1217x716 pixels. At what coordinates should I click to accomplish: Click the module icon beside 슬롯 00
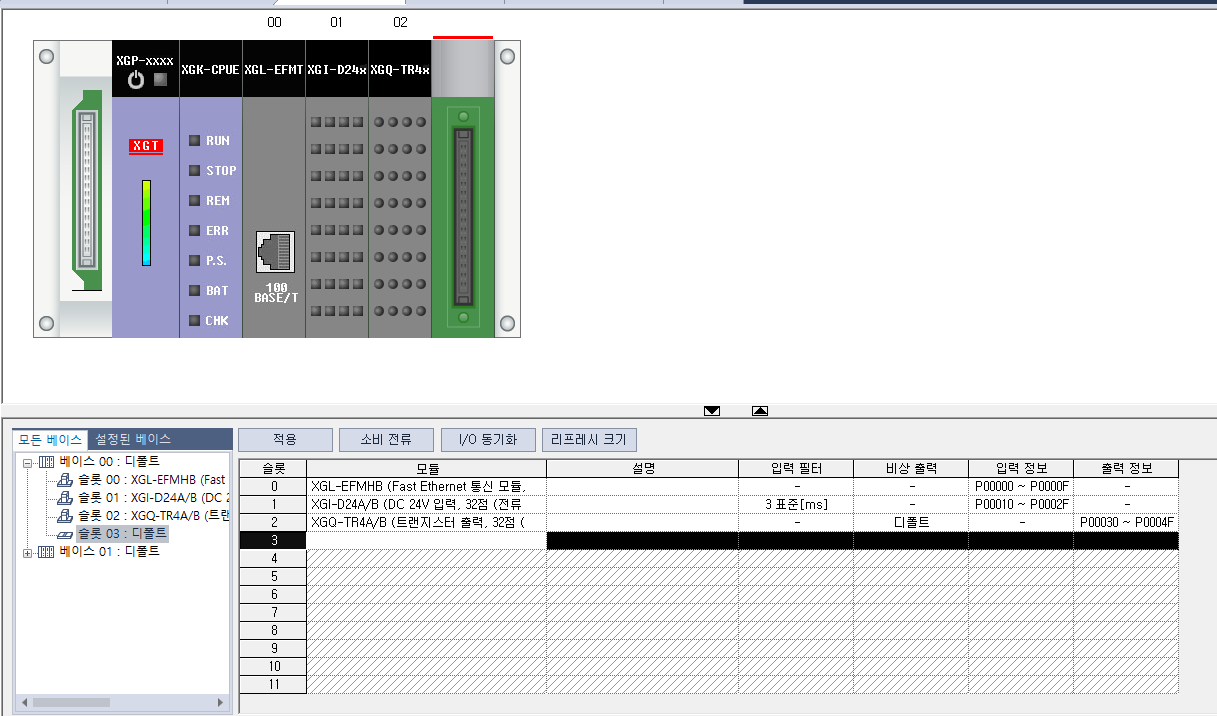[65, 480]
